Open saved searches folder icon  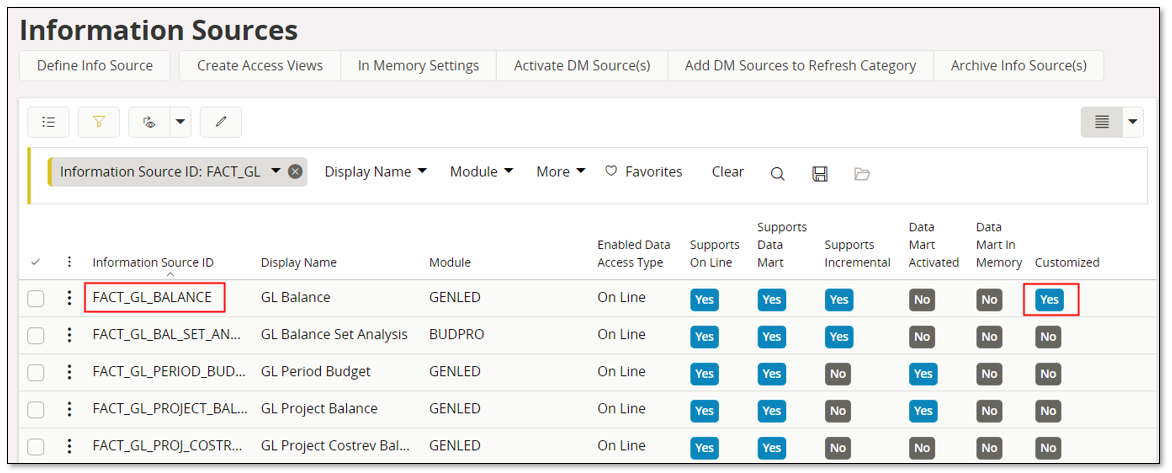pyautogui.click(x=861, y=173)
